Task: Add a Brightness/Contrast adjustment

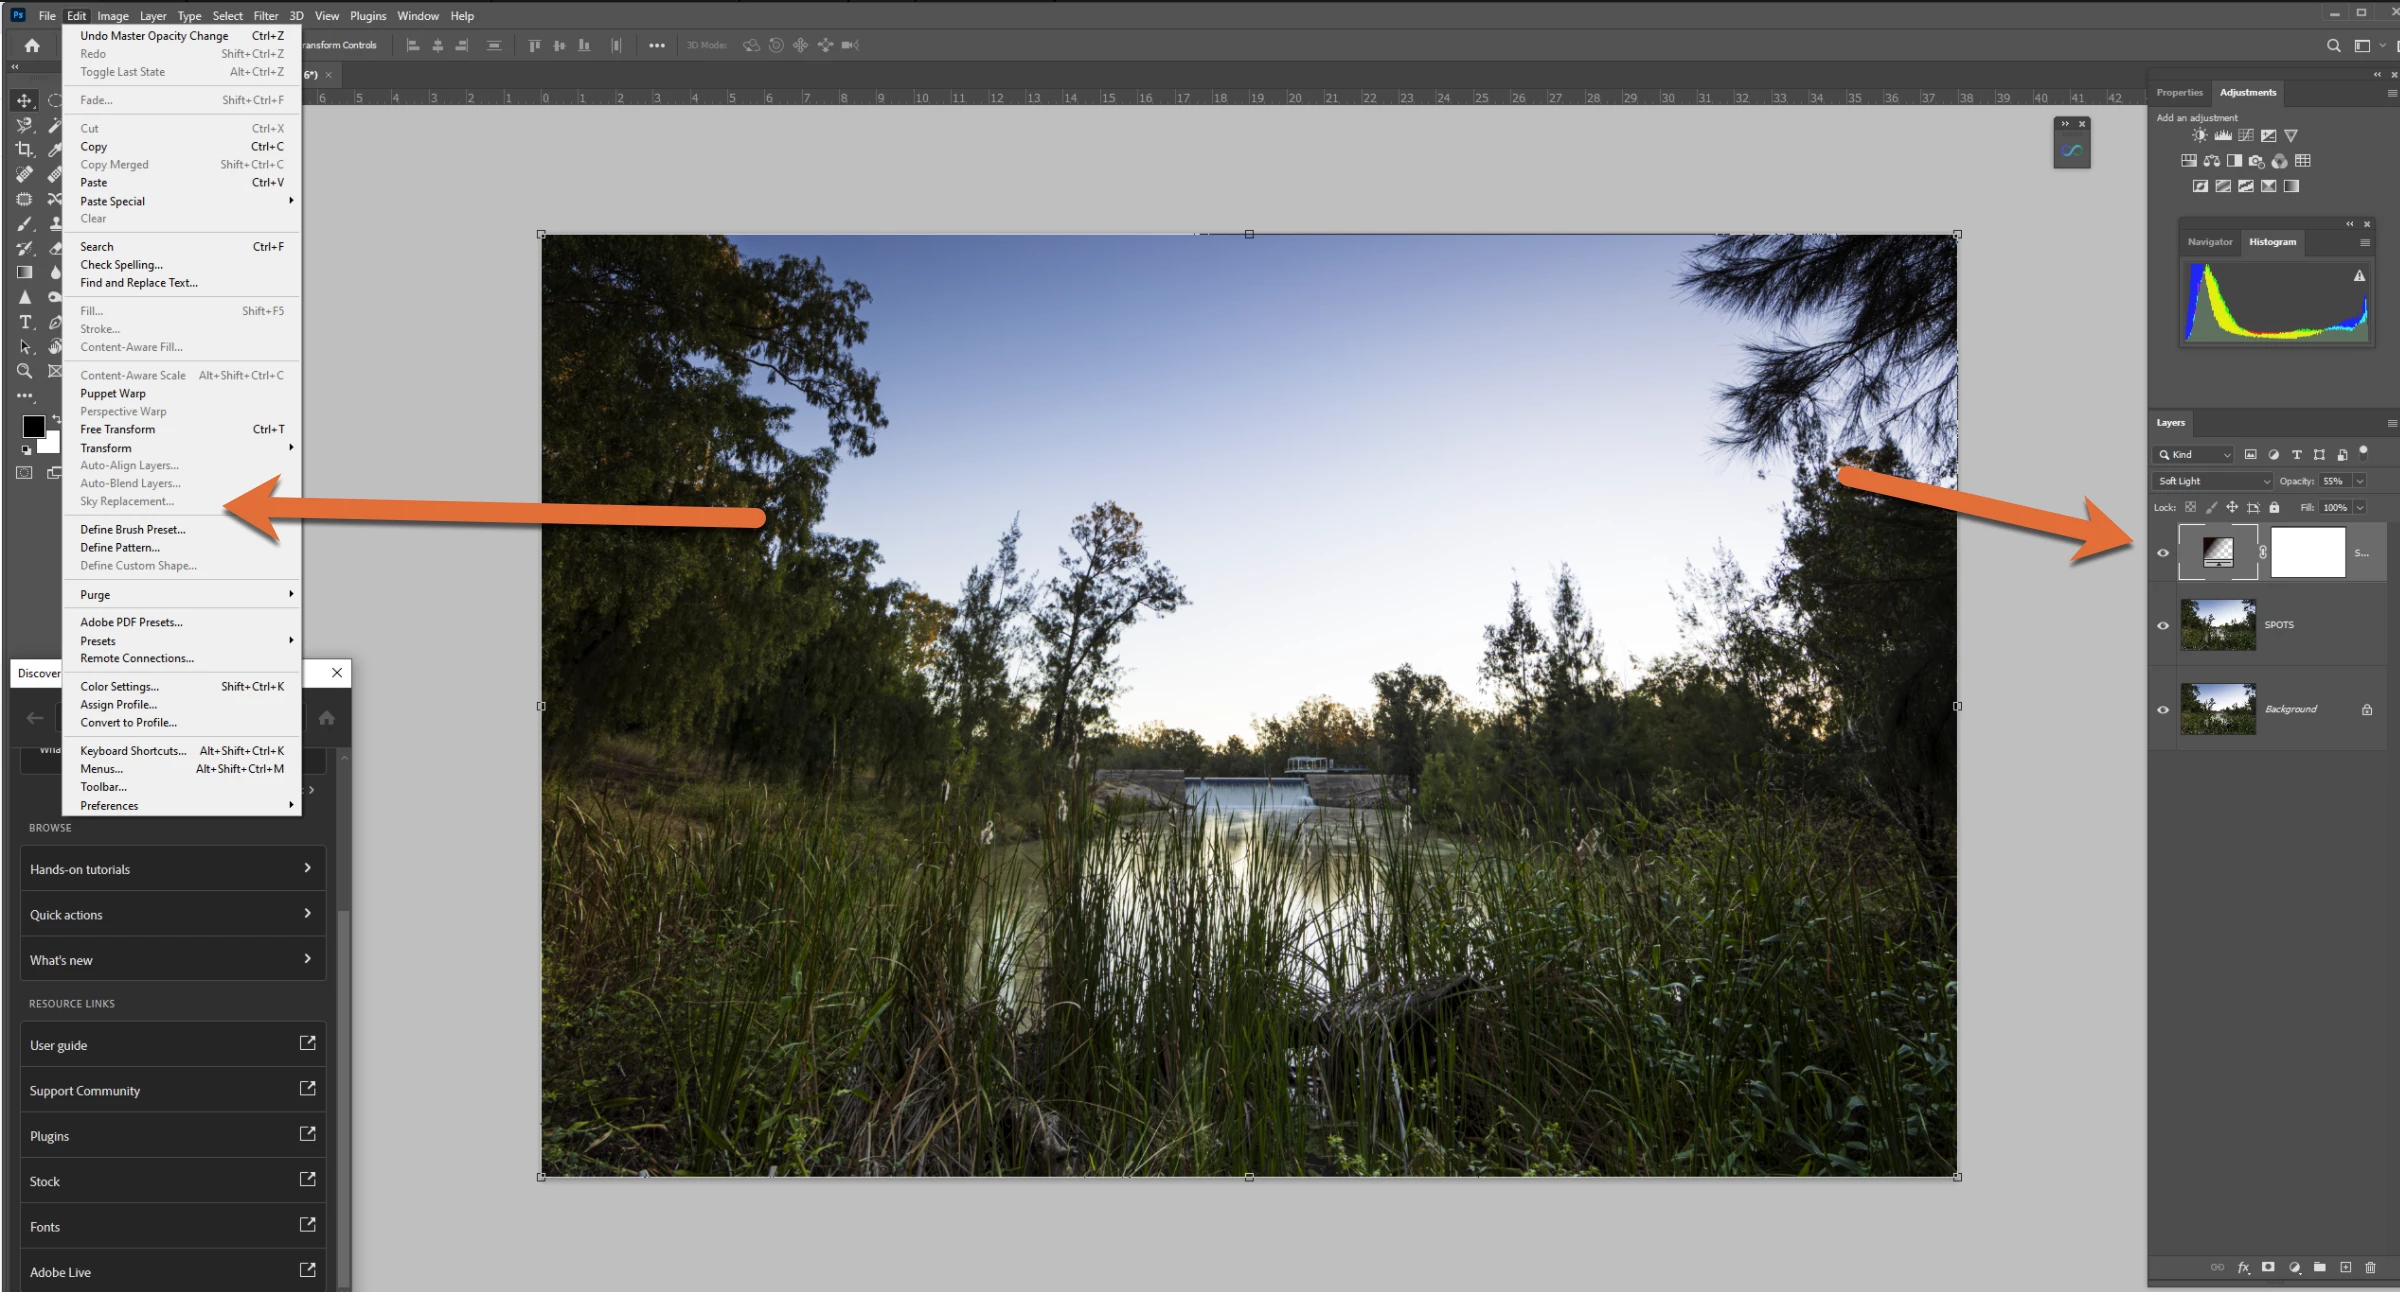Action: (x=2199, y=136)
